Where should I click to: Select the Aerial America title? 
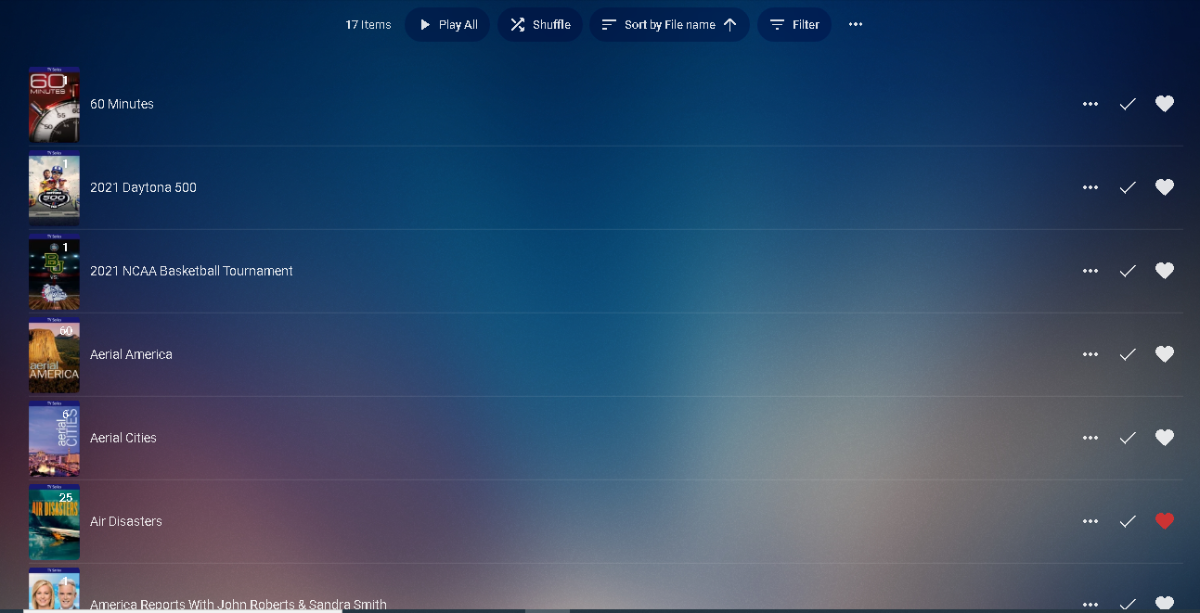pyautogui.click(x=131, y=354)
